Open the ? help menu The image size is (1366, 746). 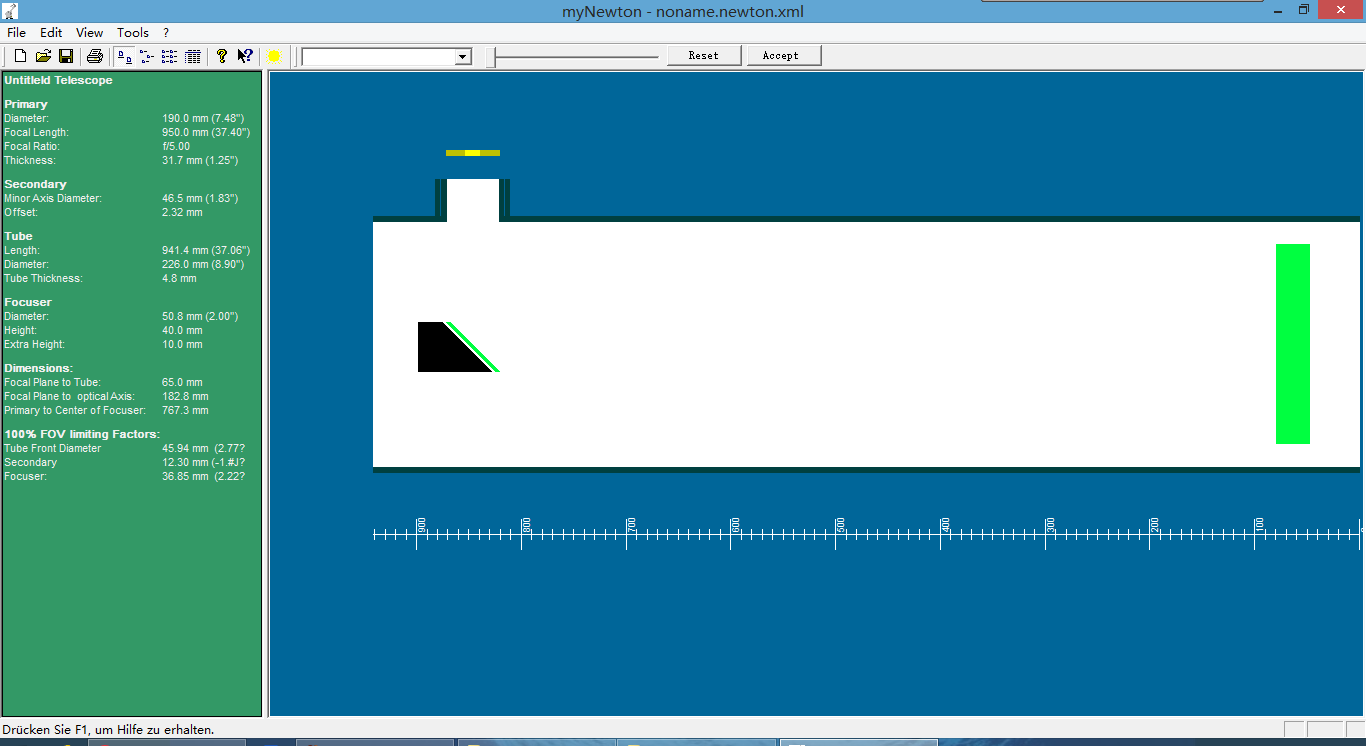click(166, 33)
